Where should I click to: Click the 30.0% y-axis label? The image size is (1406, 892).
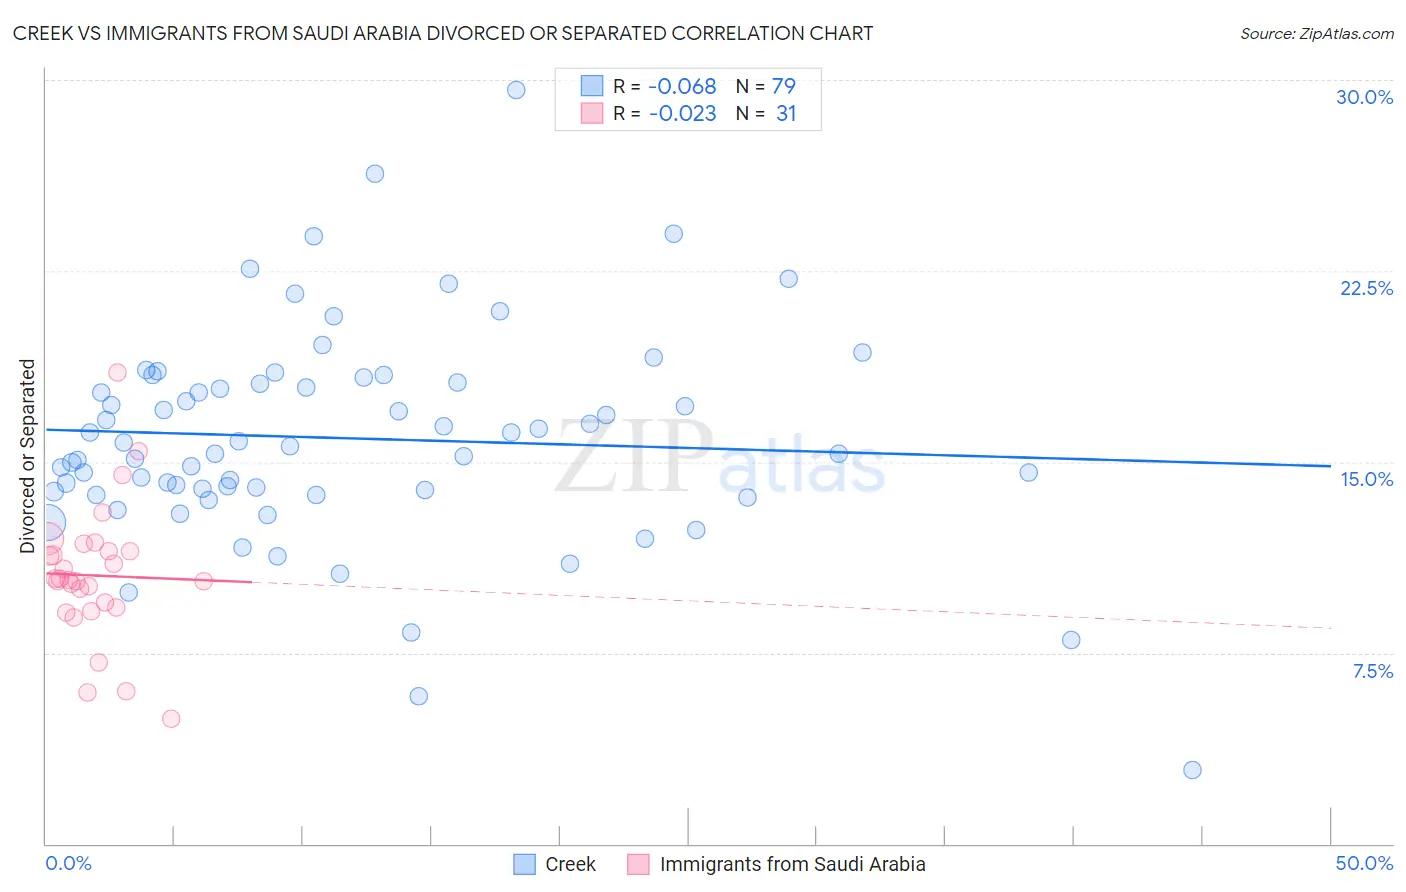click(1364, 97)
